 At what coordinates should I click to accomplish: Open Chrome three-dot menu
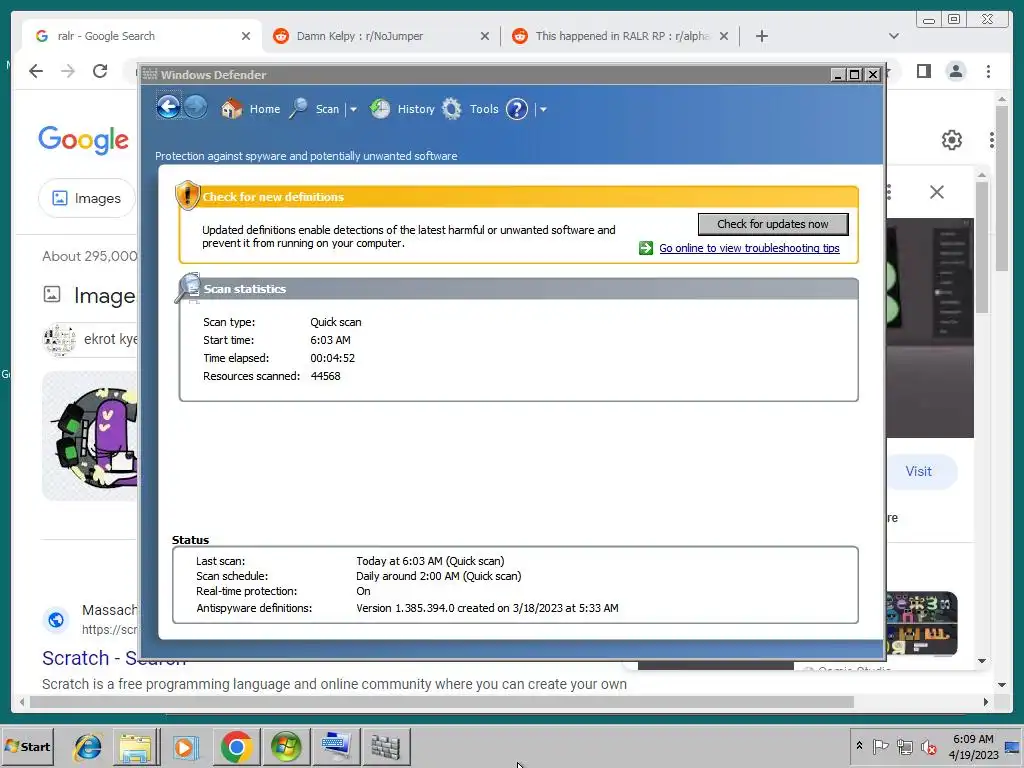click(989, 71)
